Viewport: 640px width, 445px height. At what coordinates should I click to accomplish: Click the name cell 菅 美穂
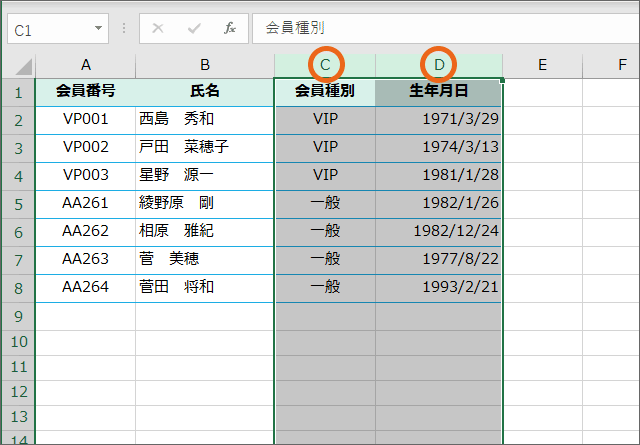[x=205, y=260]
